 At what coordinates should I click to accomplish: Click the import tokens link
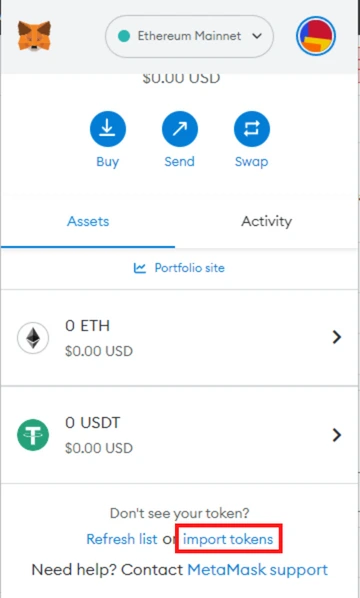pyautogui.click(x=228, y=539)
